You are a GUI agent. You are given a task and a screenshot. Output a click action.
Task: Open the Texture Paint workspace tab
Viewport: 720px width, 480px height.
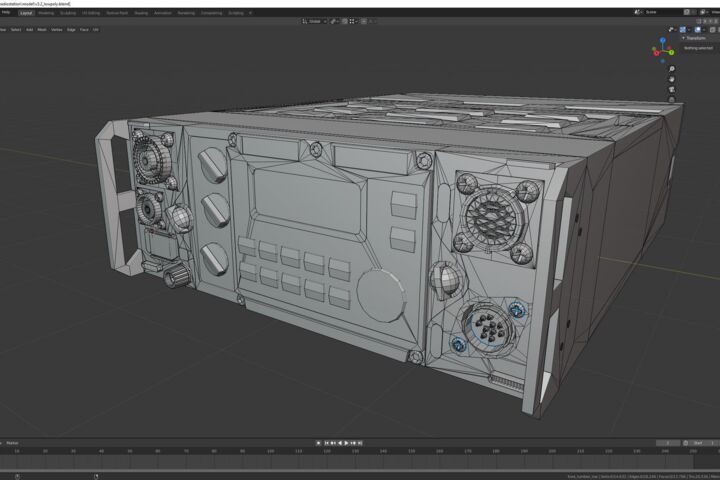117,13
